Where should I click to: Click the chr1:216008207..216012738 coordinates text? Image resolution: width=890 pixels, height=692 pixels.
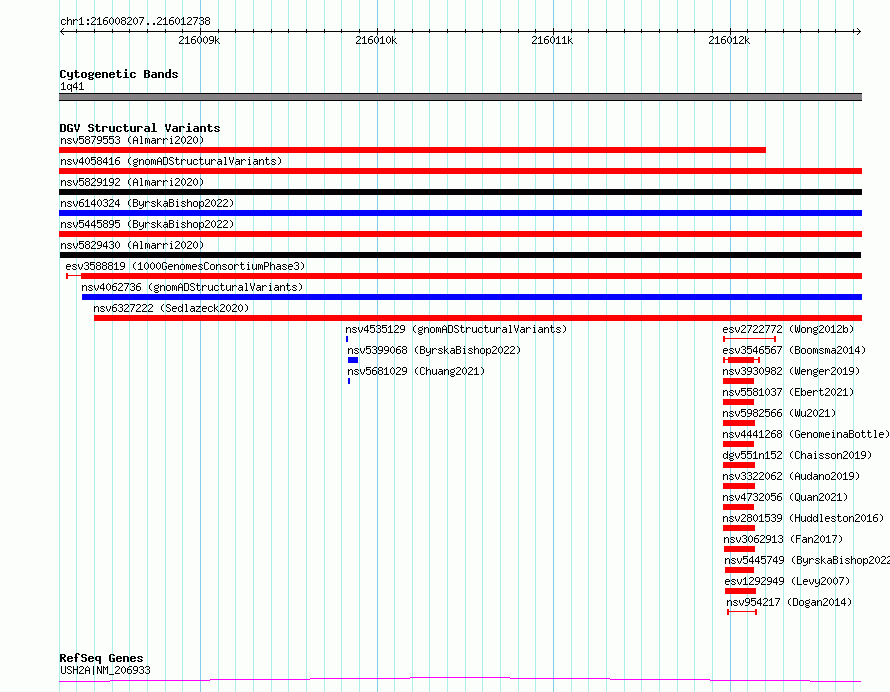[x=135, y=22]
